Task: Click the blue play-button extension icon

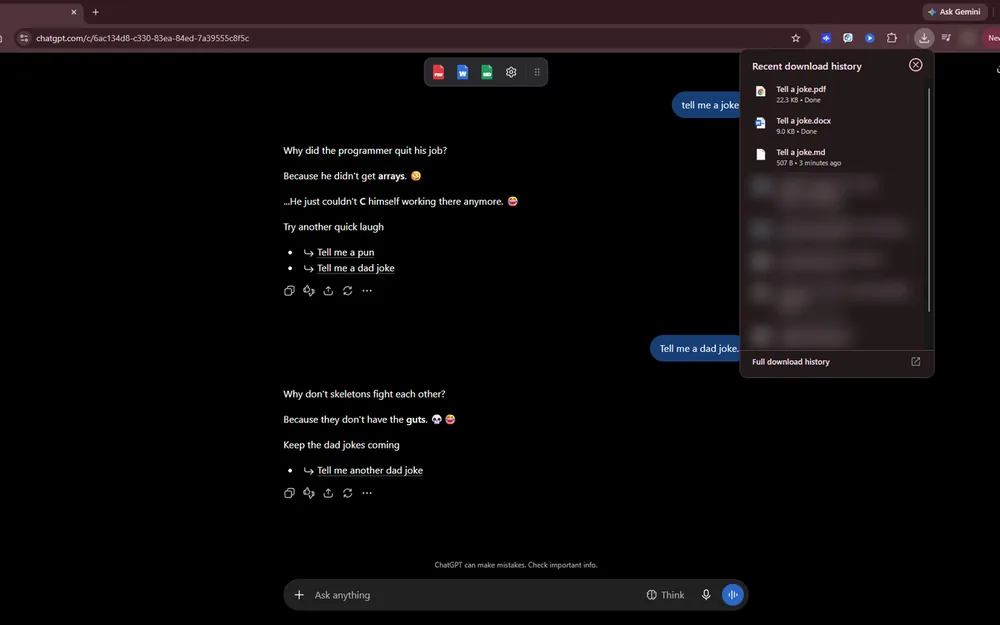Action: pyautogui.click(x=869, y=38)
